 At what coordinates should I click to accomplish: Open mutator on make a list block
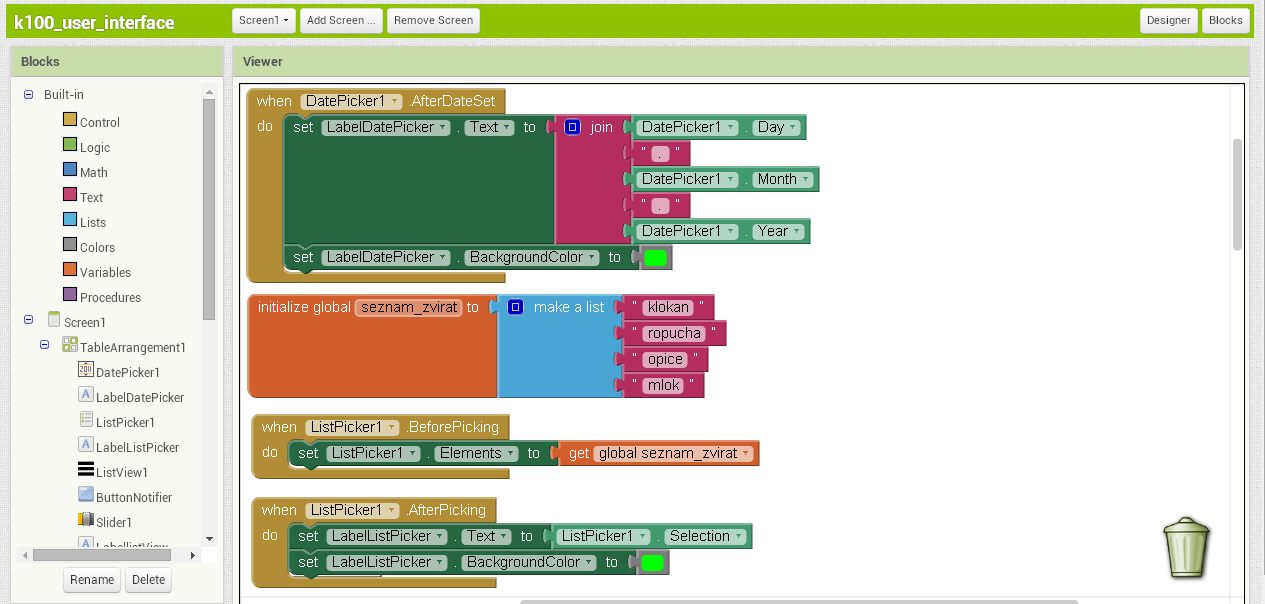[x=515, y=307]
